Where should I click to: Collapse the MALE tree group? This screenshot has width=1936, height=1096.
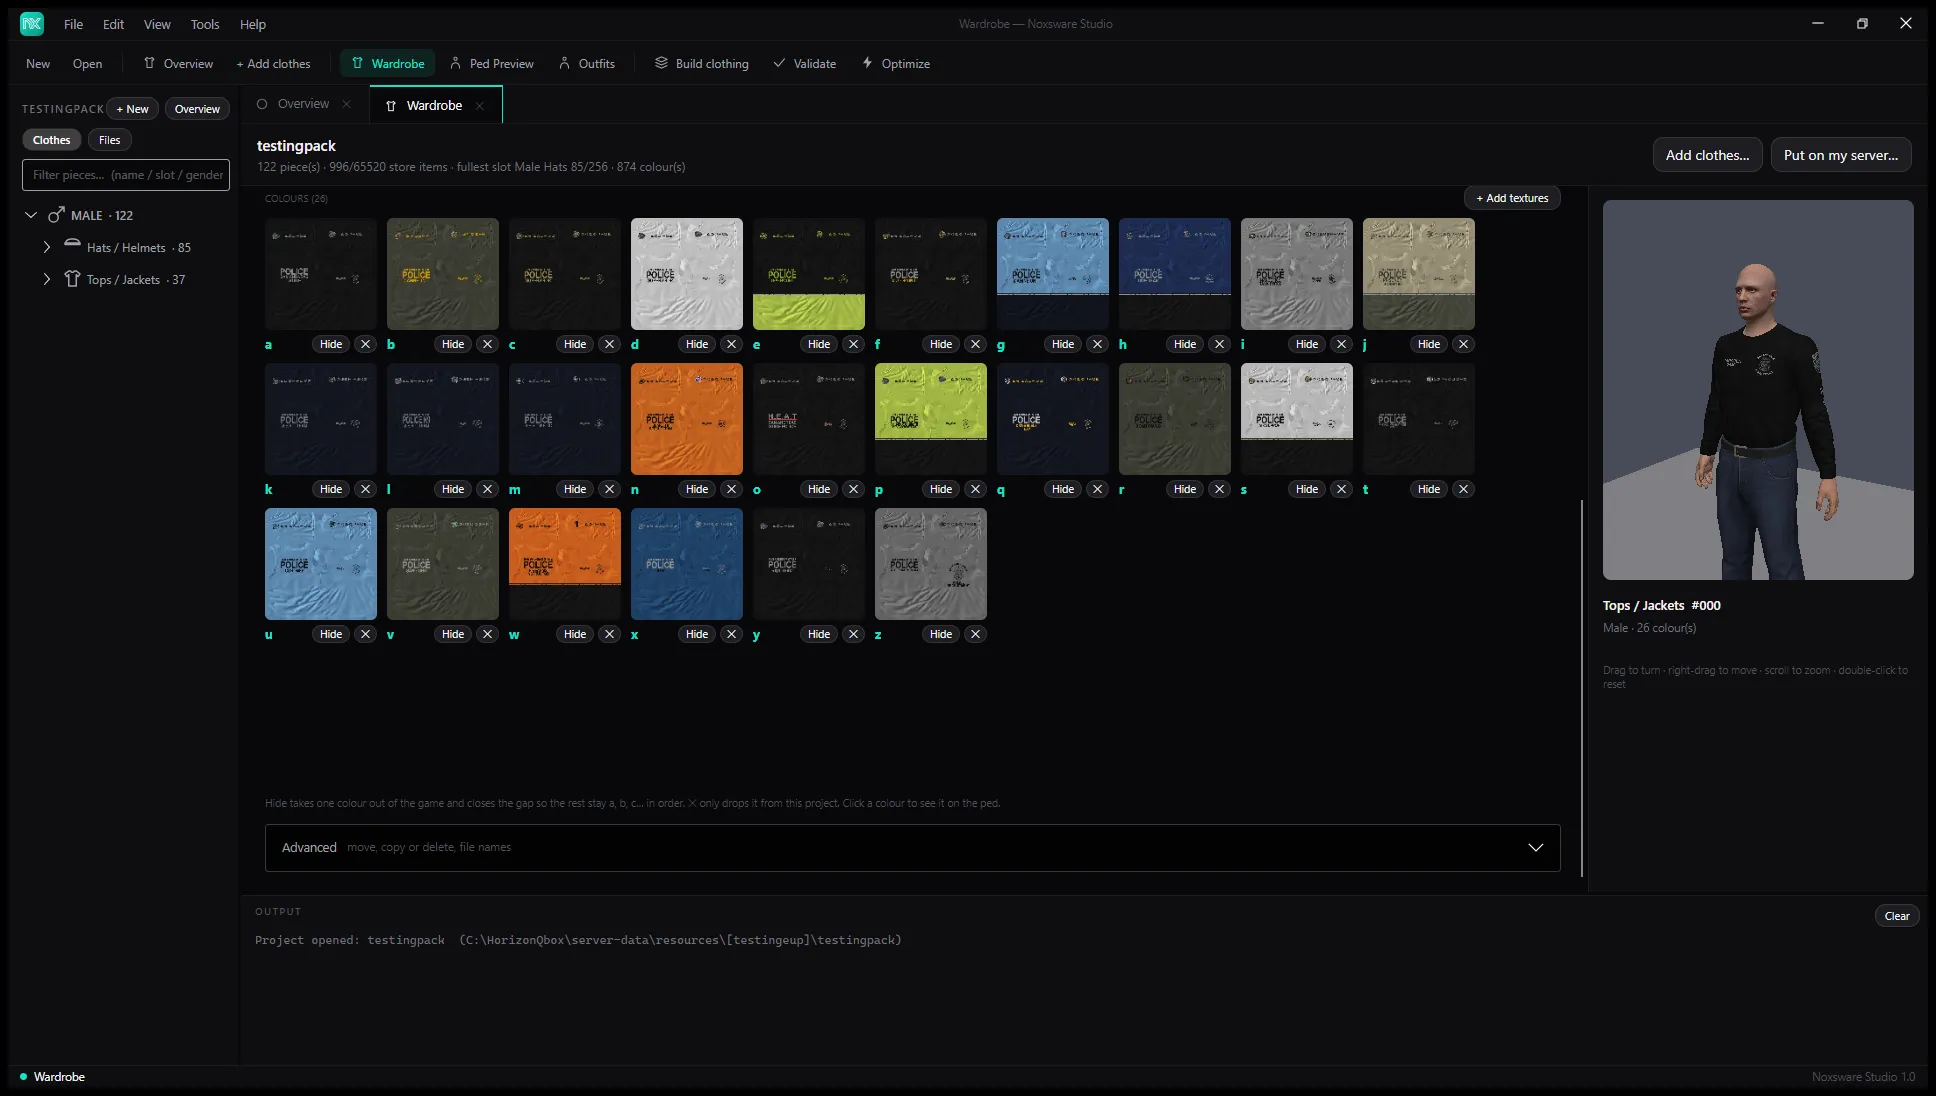31,215
